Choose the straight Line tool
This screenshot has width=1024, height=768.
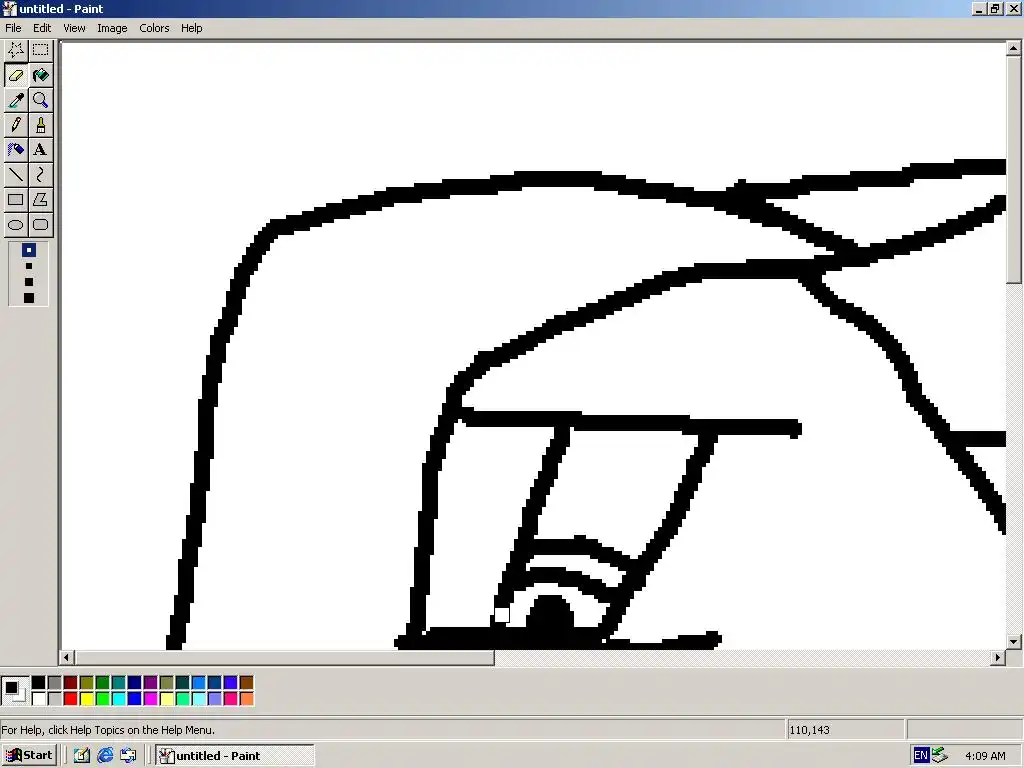[16, 174]
